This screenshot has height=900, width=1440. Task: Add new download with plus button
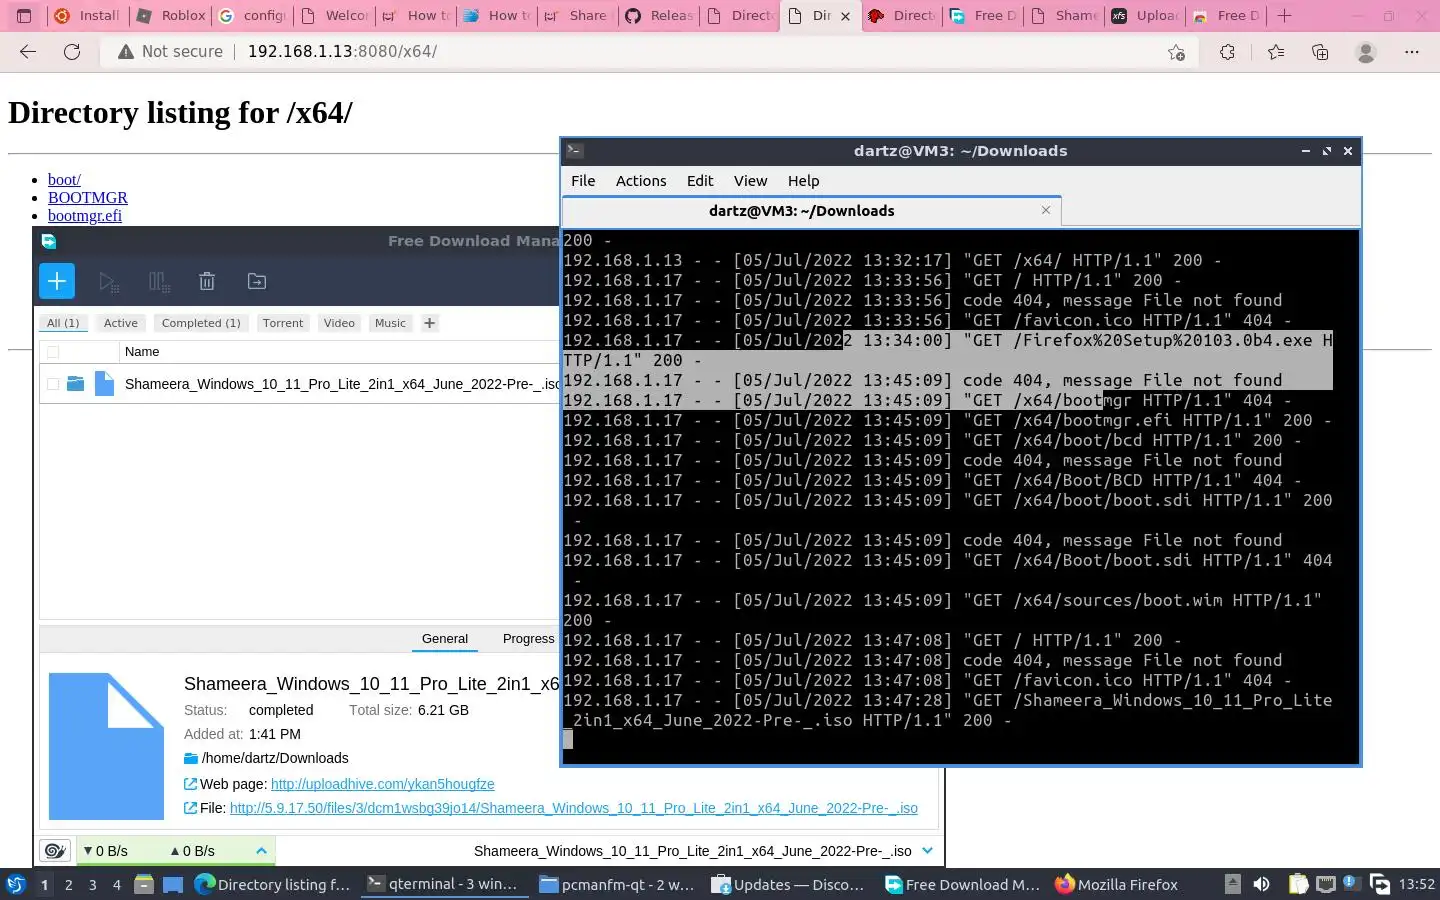point(57,281)
